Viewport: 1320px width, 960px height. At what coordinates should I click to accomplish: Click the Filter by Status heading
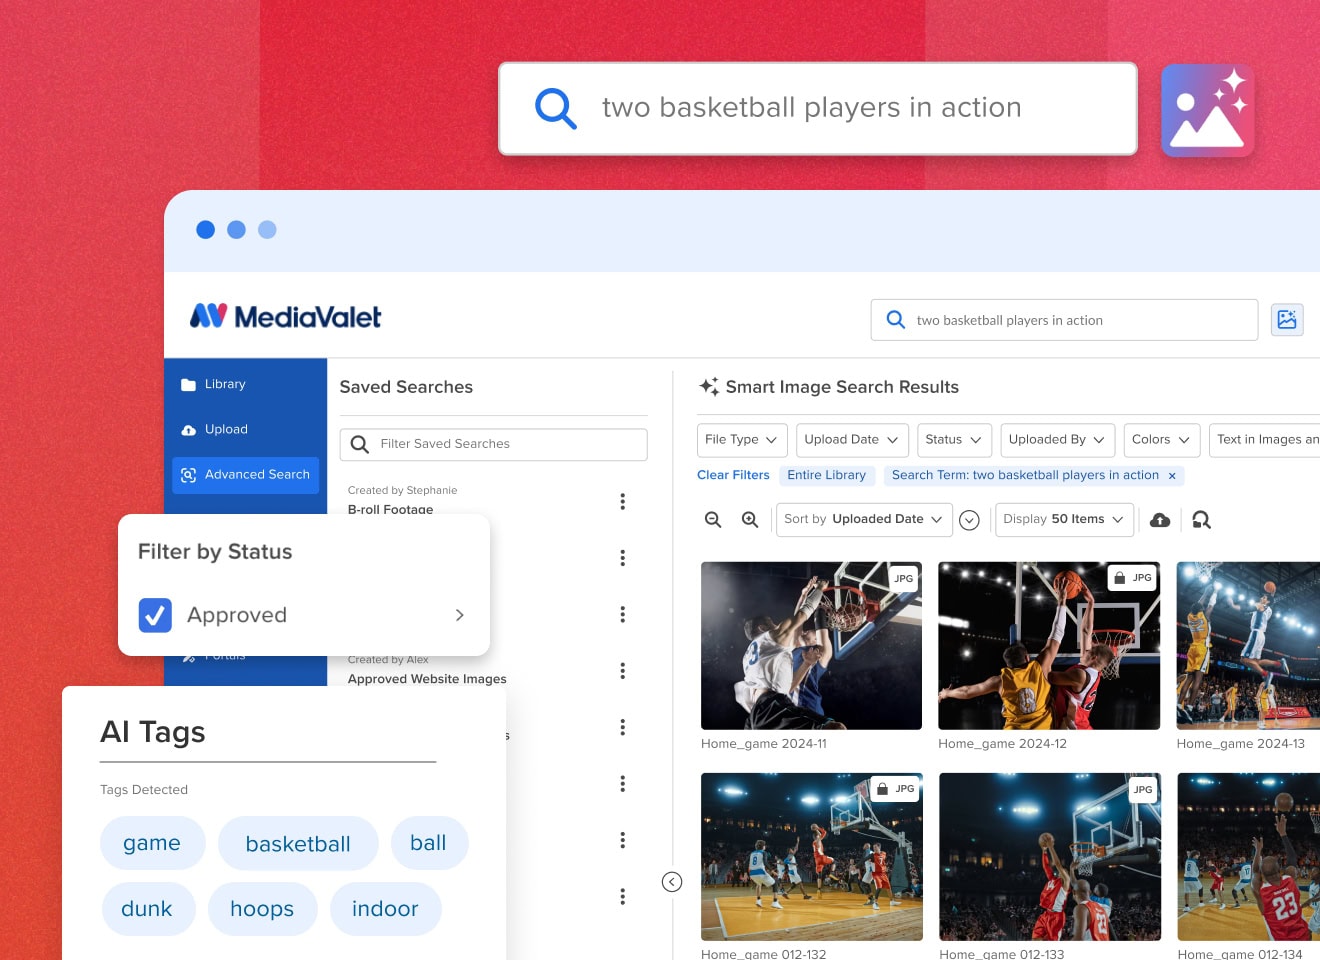pos(215,552)
